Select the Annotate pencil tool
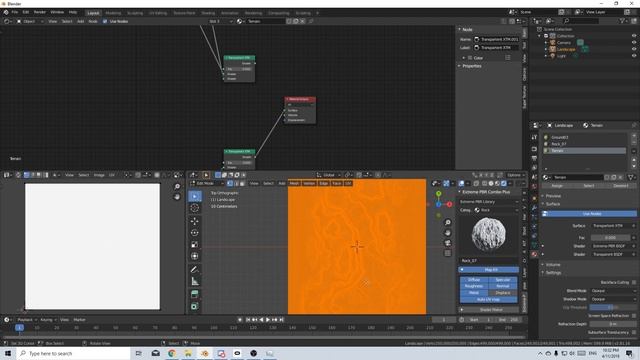Screen dimensions: 640x360 [x=195, y=269]
